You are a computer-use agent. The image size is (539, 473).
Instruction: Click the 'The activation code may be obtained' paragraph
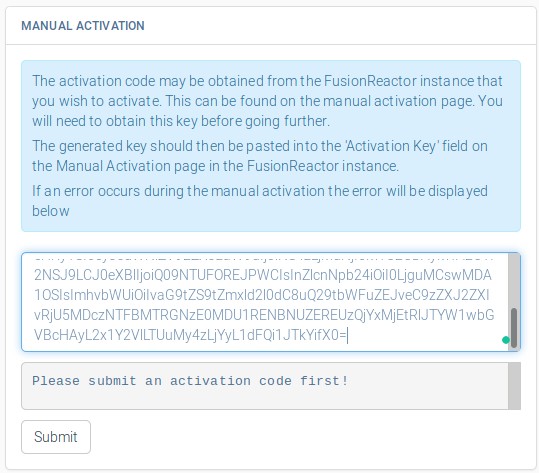point(267,101)
